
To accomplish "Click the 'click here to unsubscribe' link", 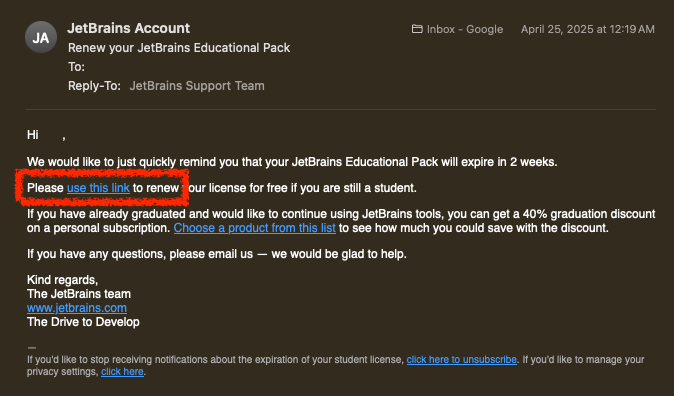I will 462,359.
